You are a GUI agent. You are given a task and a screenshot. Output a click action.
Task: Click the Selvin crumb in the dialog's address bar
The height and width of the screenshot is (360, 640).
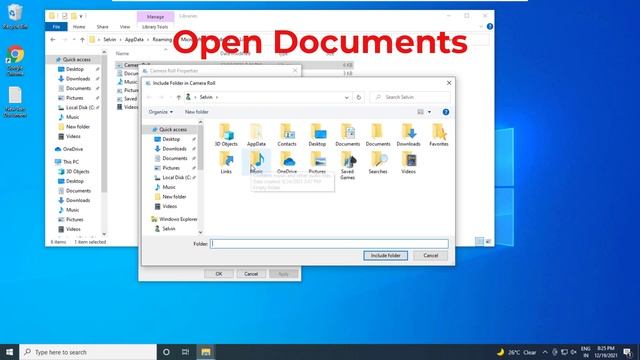tap(206, 97)
